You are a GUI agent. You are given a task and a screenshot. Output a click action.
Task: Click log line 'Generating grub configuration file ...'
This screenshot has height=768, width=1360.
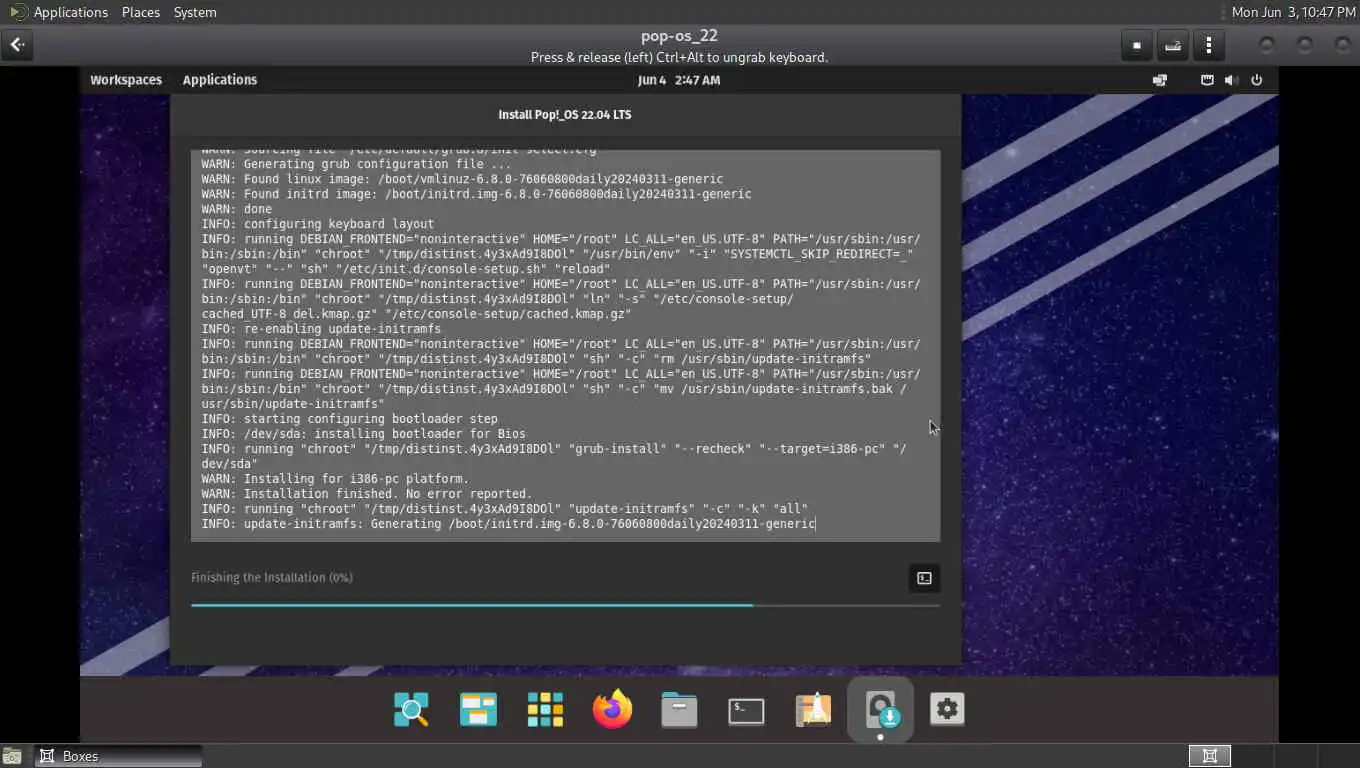pyautogui.click(x=377, y=164)
